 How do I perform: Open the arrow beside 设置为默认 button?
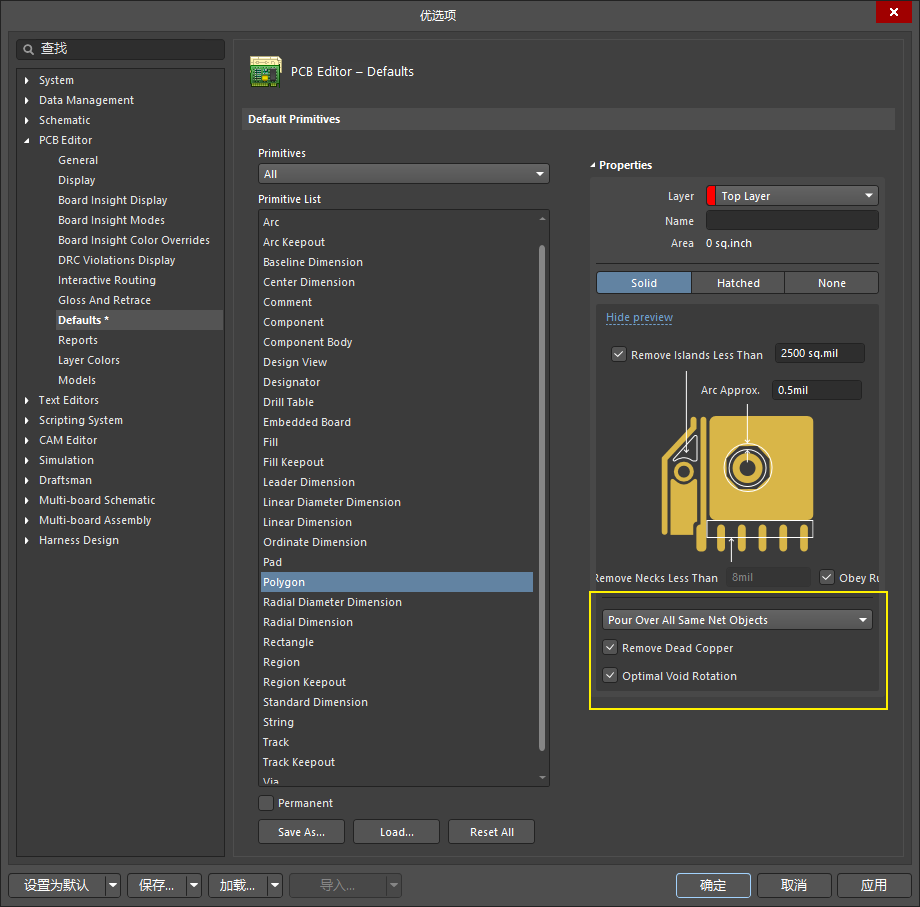pos(112,885)
